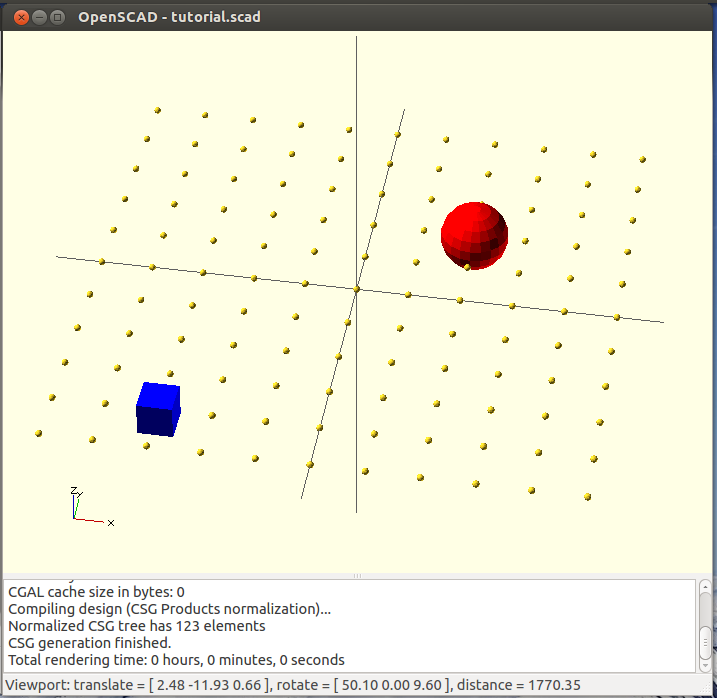Click the yellow dot at the axes origin

tap(357, 289)
